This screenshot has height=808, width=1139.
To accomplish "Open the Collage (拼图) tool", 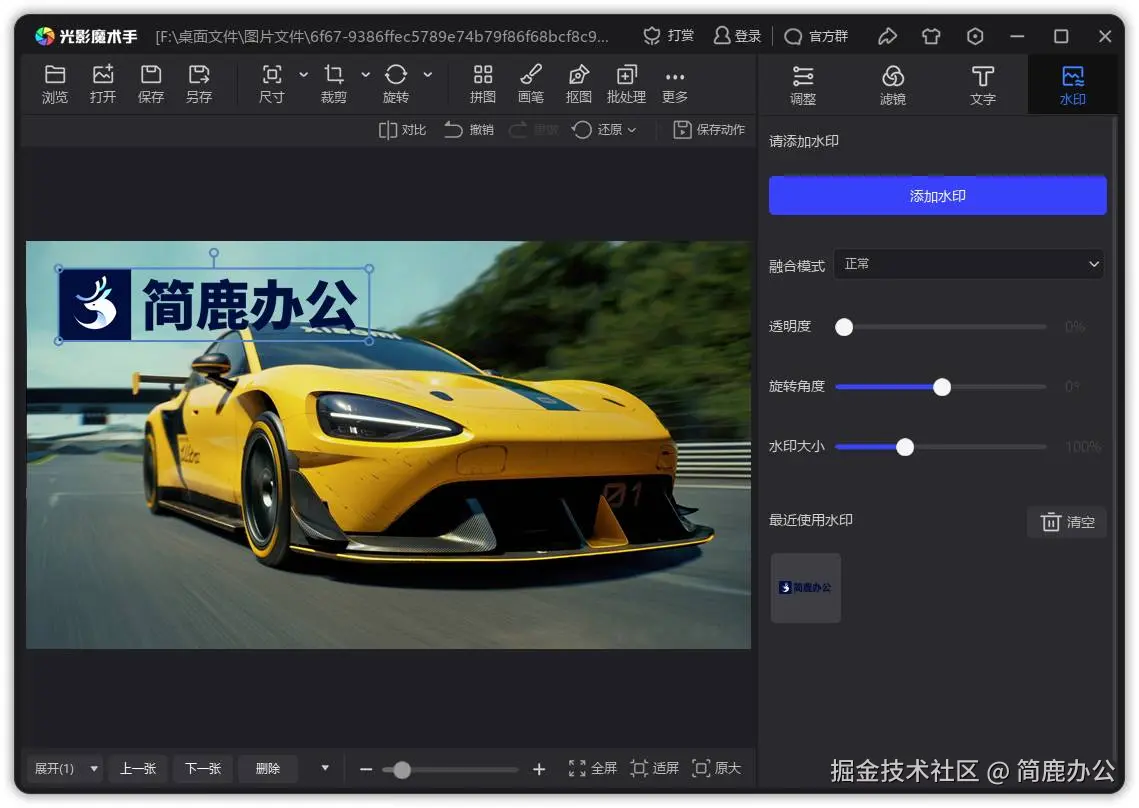I will pyautogui.click(x=483, y=75).
